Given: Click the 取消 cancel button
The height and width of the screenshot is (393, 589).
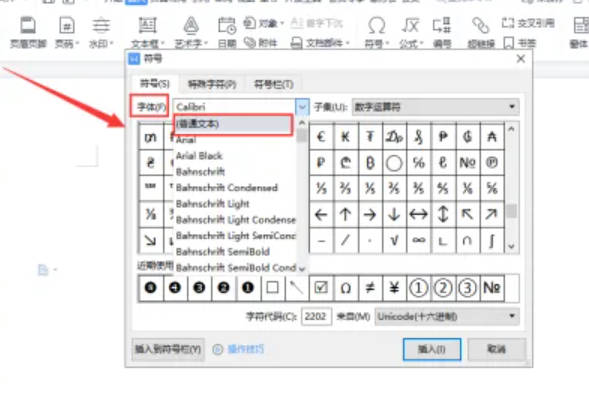Looking at the screenshot, I should pyautogui.click(x=497, y=349).
